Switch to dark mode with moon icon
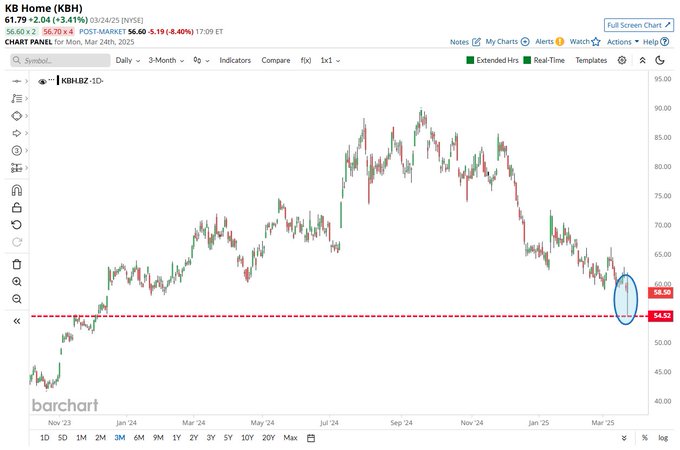The width and height of the screenshot is (680, 450). tap(660, 60)
